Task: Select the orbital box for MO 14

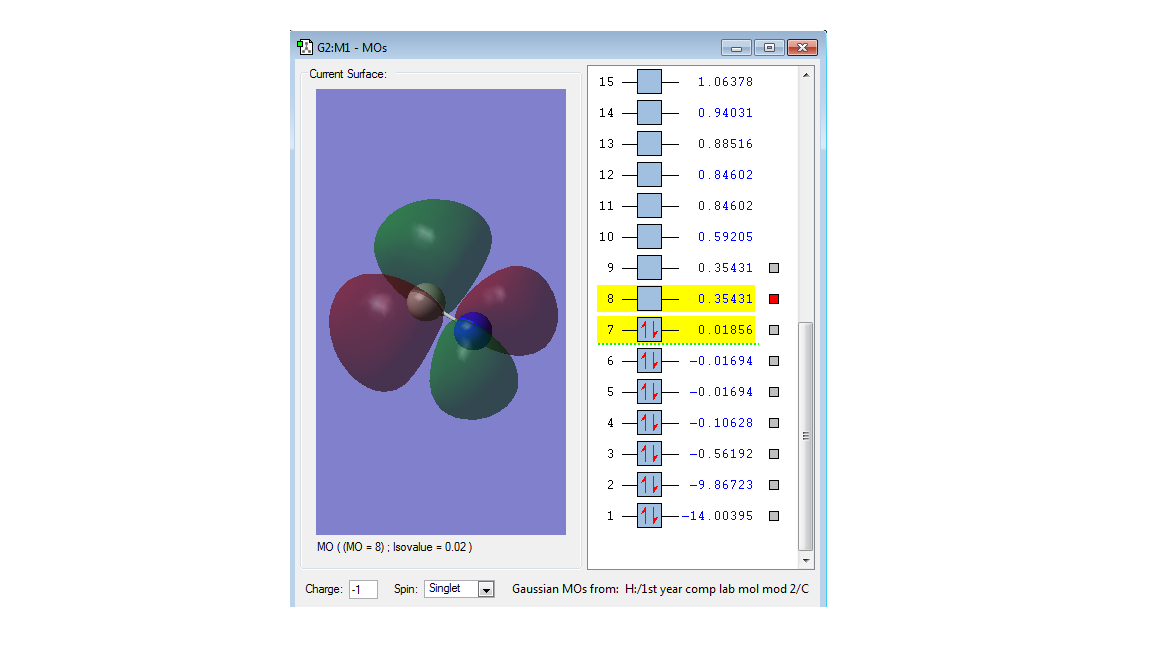Action: (x=649, y=112)
